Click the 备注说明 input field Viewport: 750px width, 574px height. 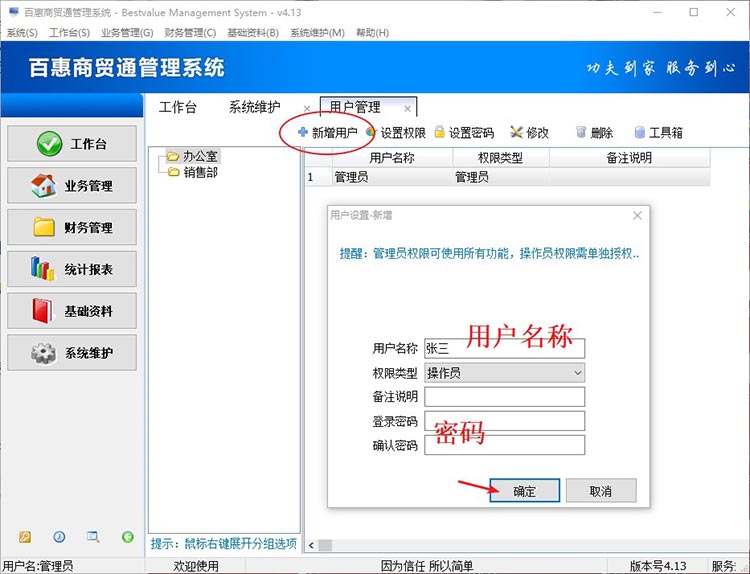(x=505, y=397)
